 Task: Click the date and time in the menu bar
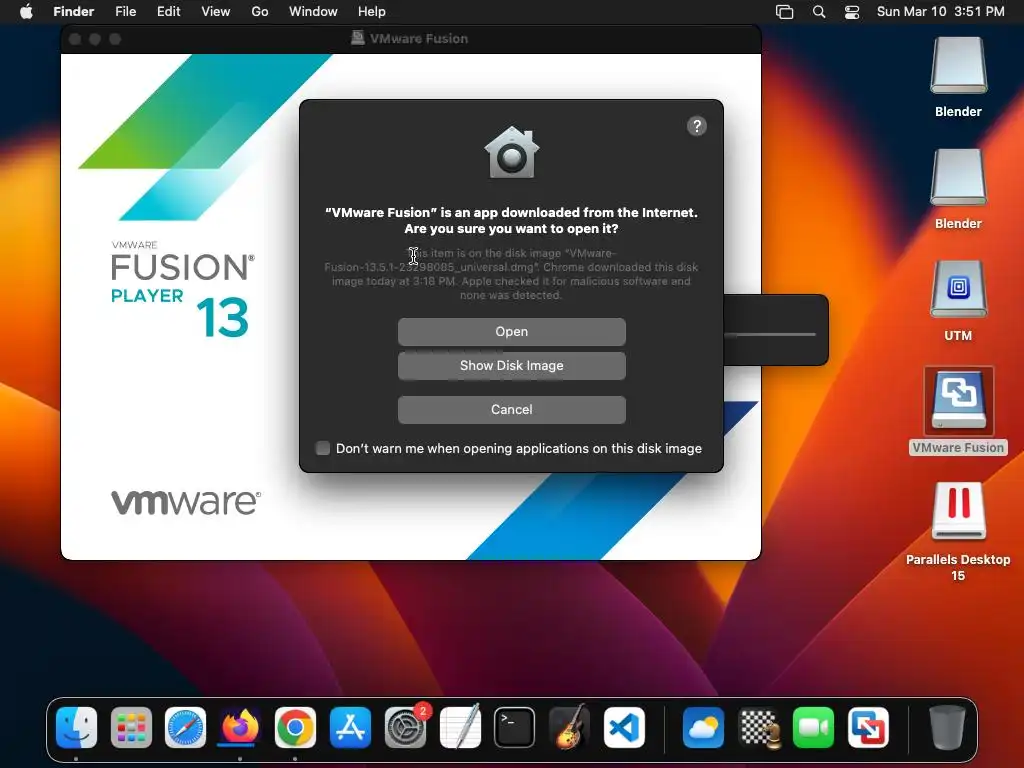[940, 12]
